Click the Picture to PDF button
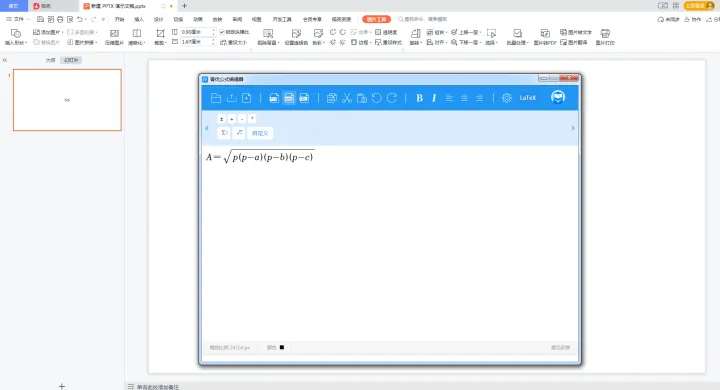Viewport: 720px width, 390px height. click(x=545, y=37)
